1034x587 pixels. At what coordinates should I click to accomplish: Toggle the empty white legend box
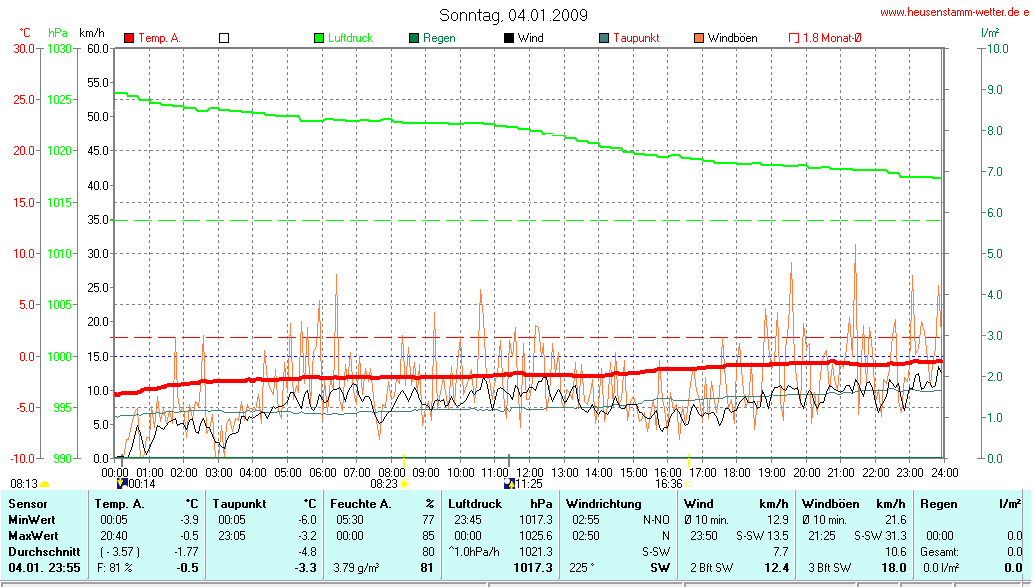tap(224, 38)
